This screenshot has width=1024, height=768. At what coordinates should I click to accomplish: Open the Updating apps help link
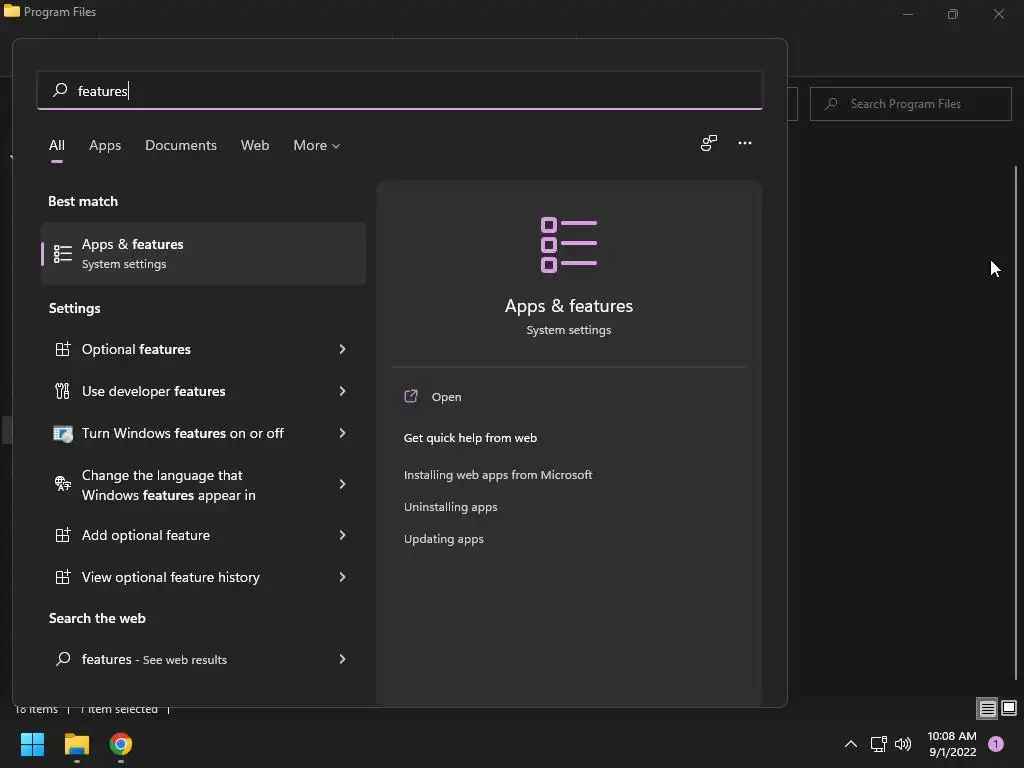click(x=443, y=539)
